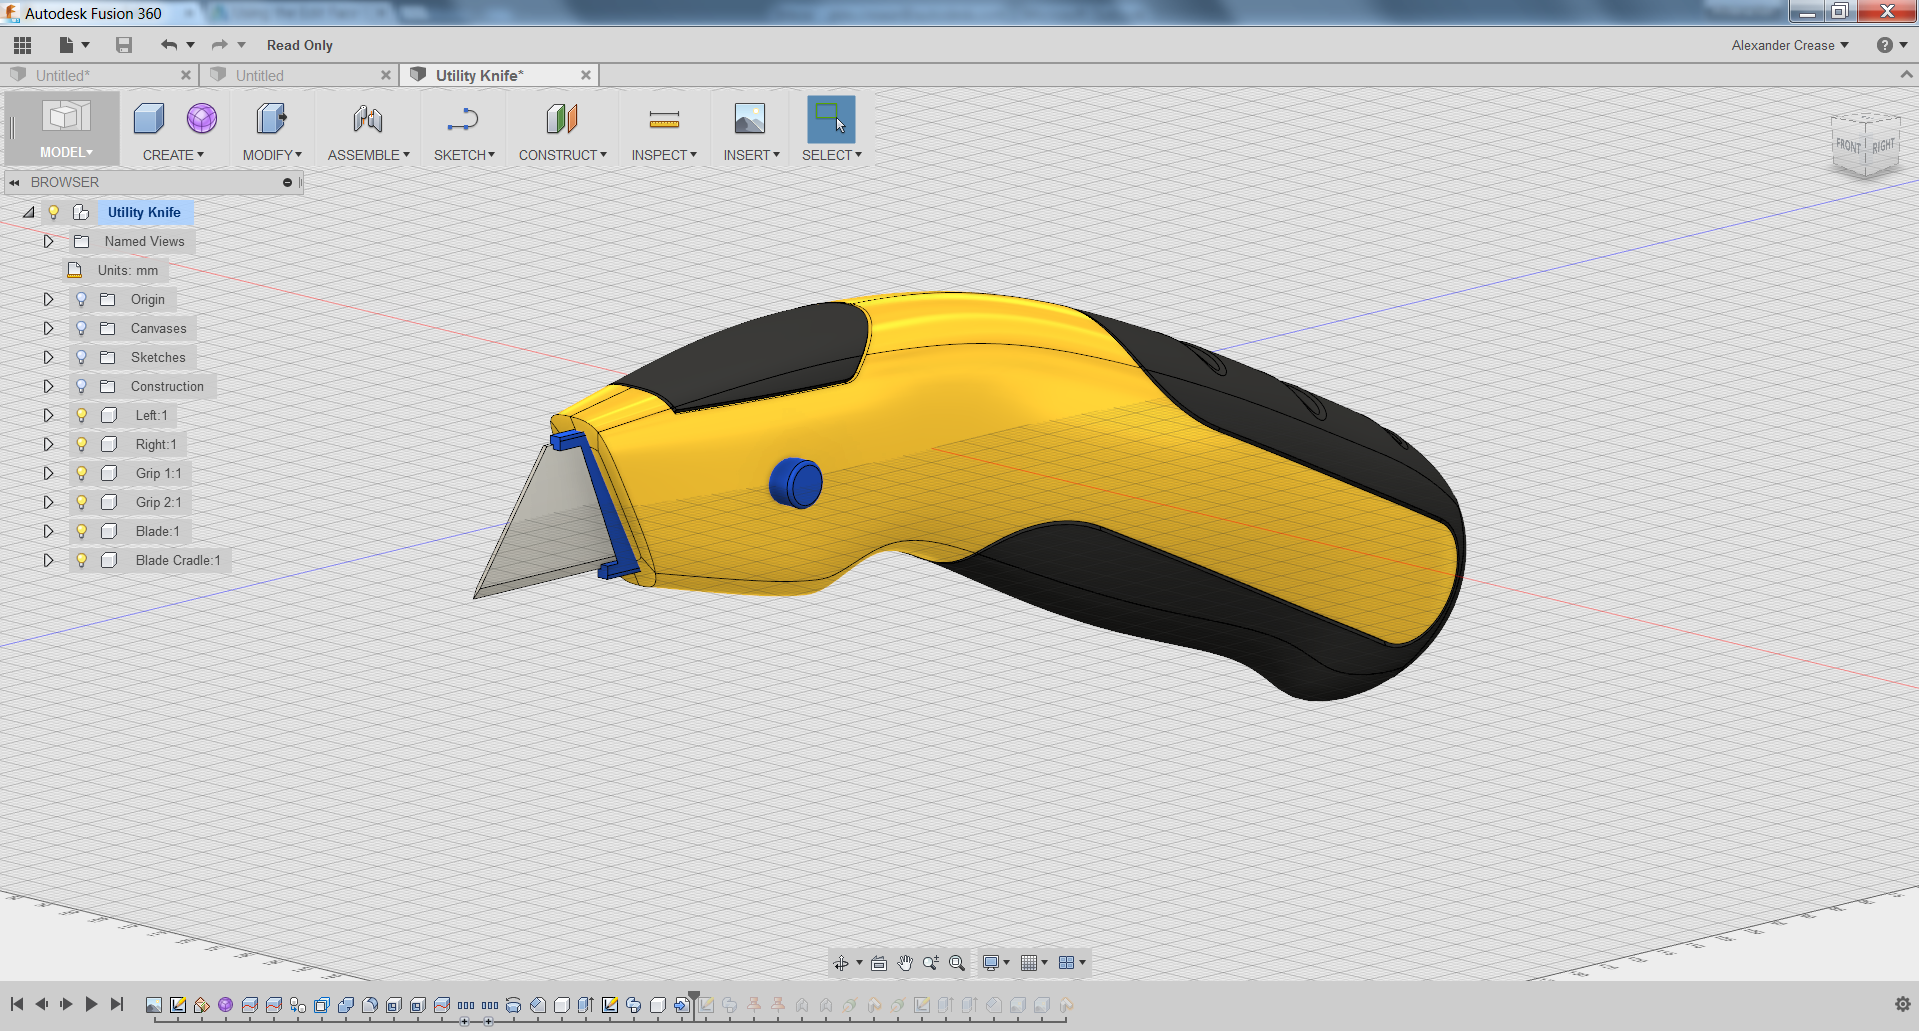Click the Undo button
The image size is (1919, 1031).
point(167,45)
